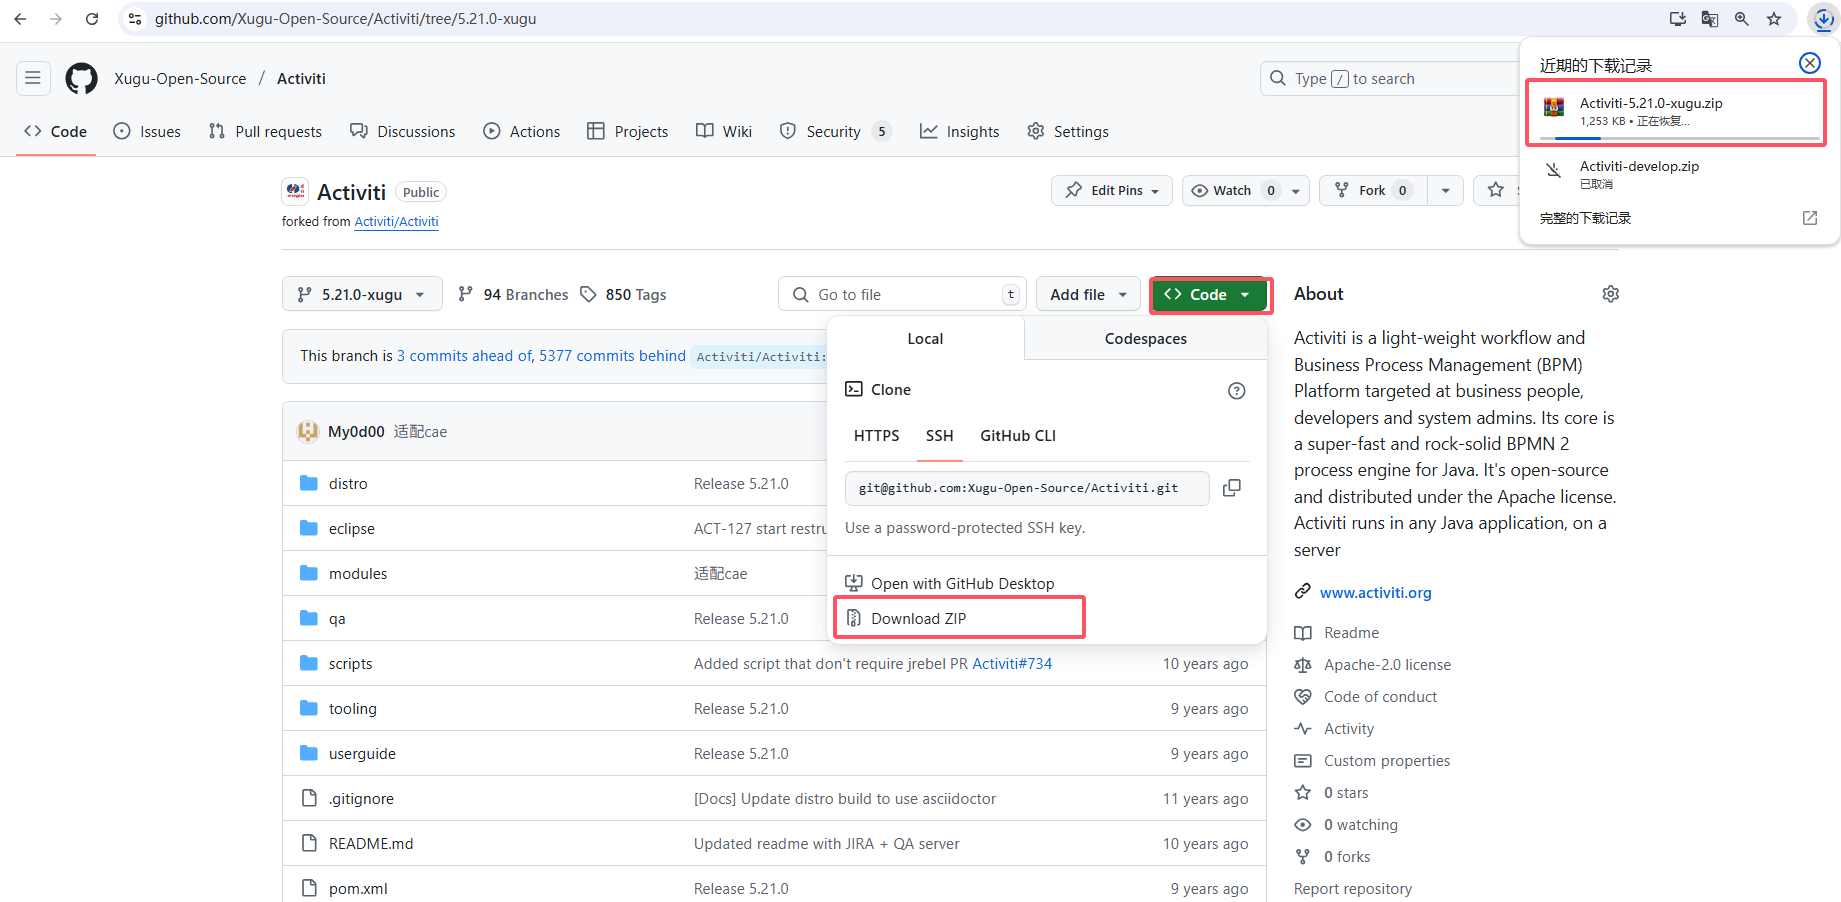Click the GitHub logo home icon

81,78
